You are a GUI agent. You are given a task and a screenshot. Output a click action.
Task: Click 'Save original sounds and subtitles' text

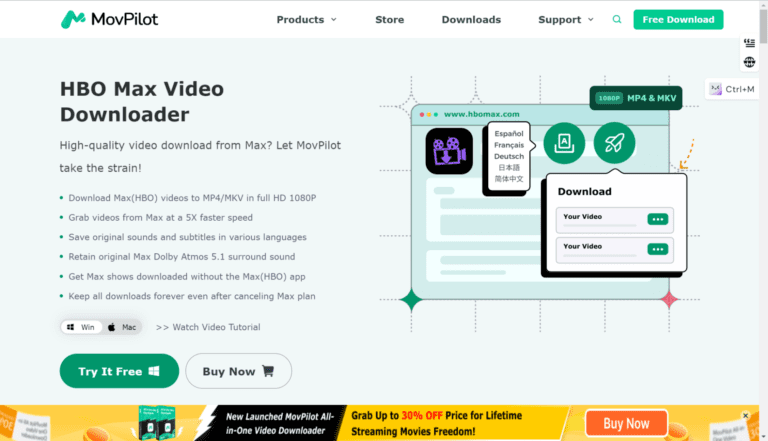pyautogui.click(x=188, y=237)
